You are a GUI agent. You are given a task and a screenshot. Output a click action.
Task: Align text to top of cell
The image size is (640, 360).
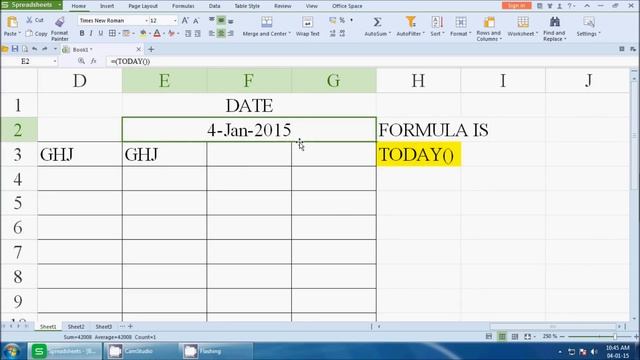[212, 20]
